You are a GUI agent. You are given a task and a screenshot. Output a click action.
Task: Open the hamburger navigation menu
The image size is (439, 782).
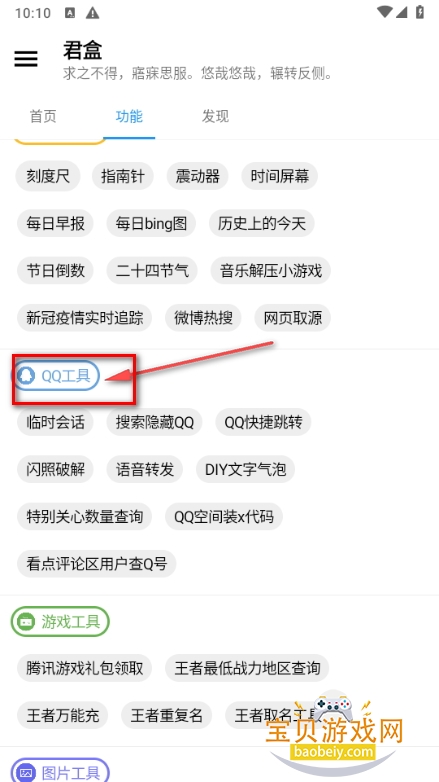coord(26,59)
